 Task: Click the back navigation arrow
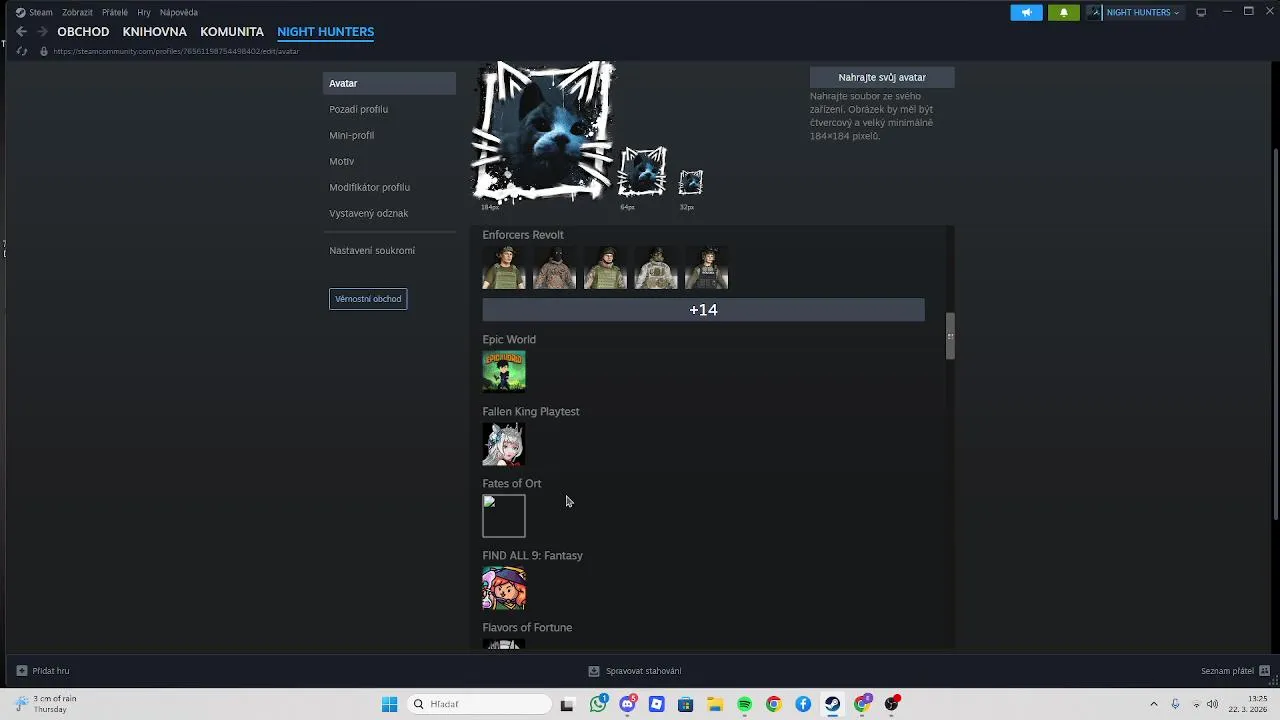point(21,32)
